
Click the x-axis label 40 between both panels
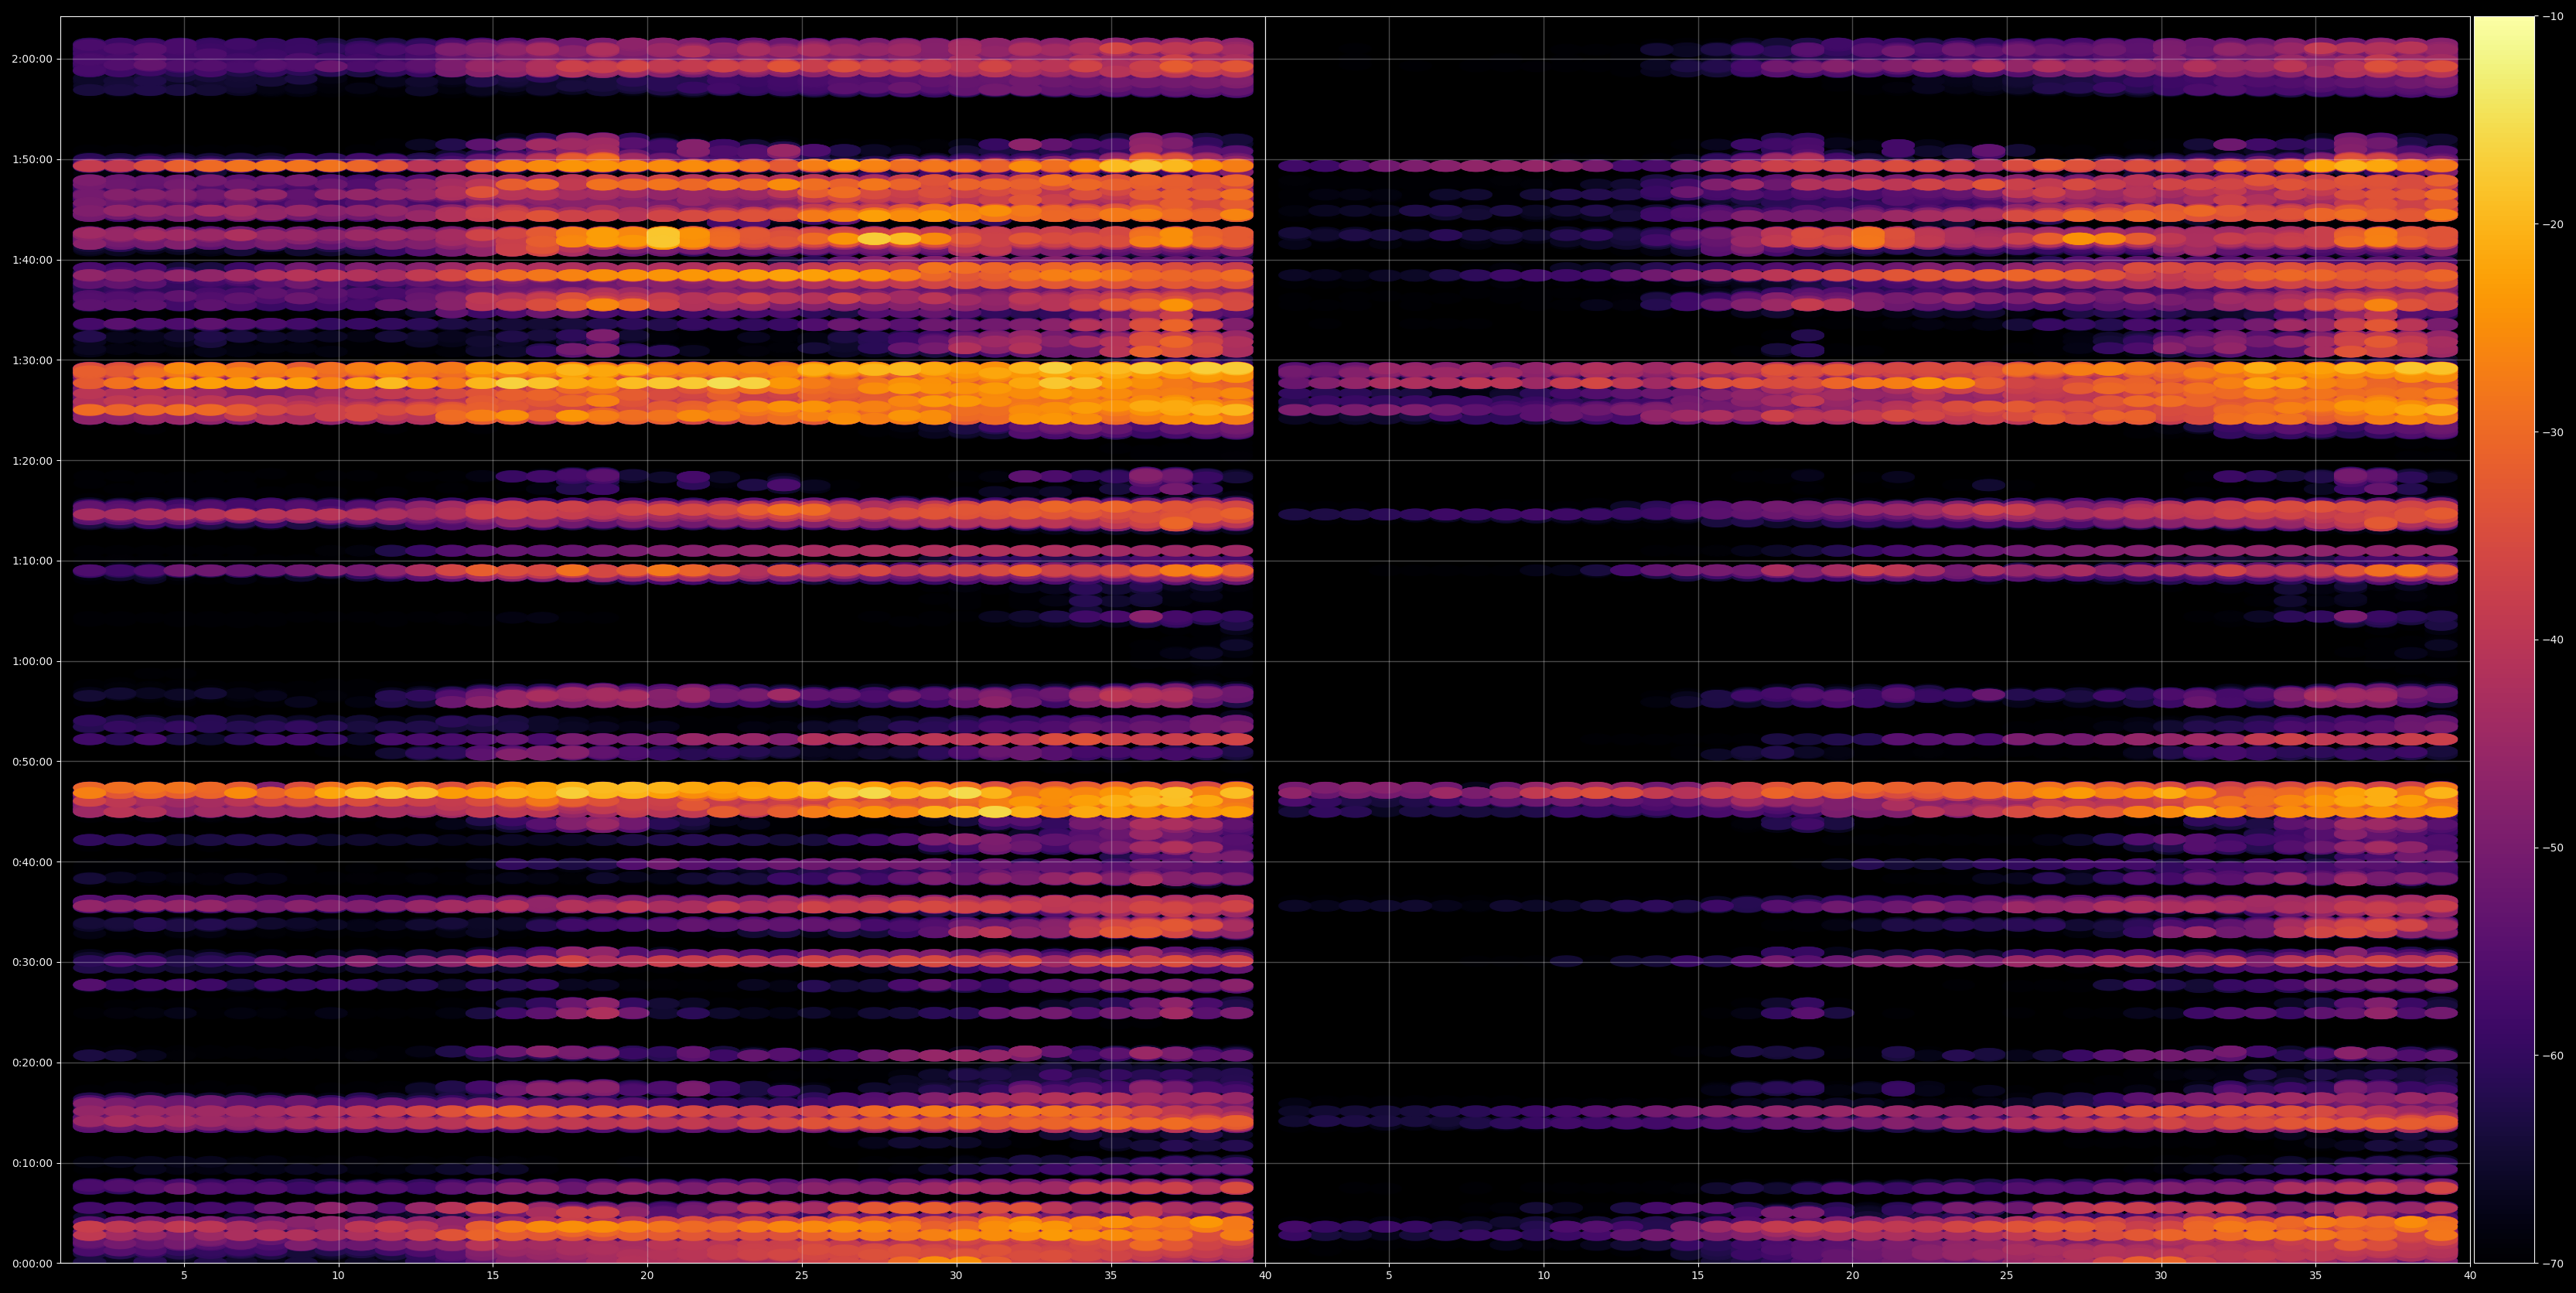(x=1265, y=1276)
